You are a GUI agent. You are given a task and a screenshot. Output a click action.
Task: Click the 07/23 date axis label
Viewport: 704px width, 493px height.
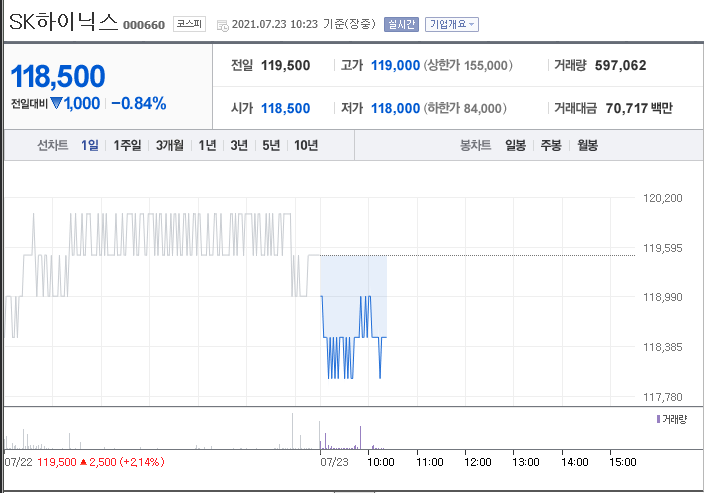tap(334, 462)
